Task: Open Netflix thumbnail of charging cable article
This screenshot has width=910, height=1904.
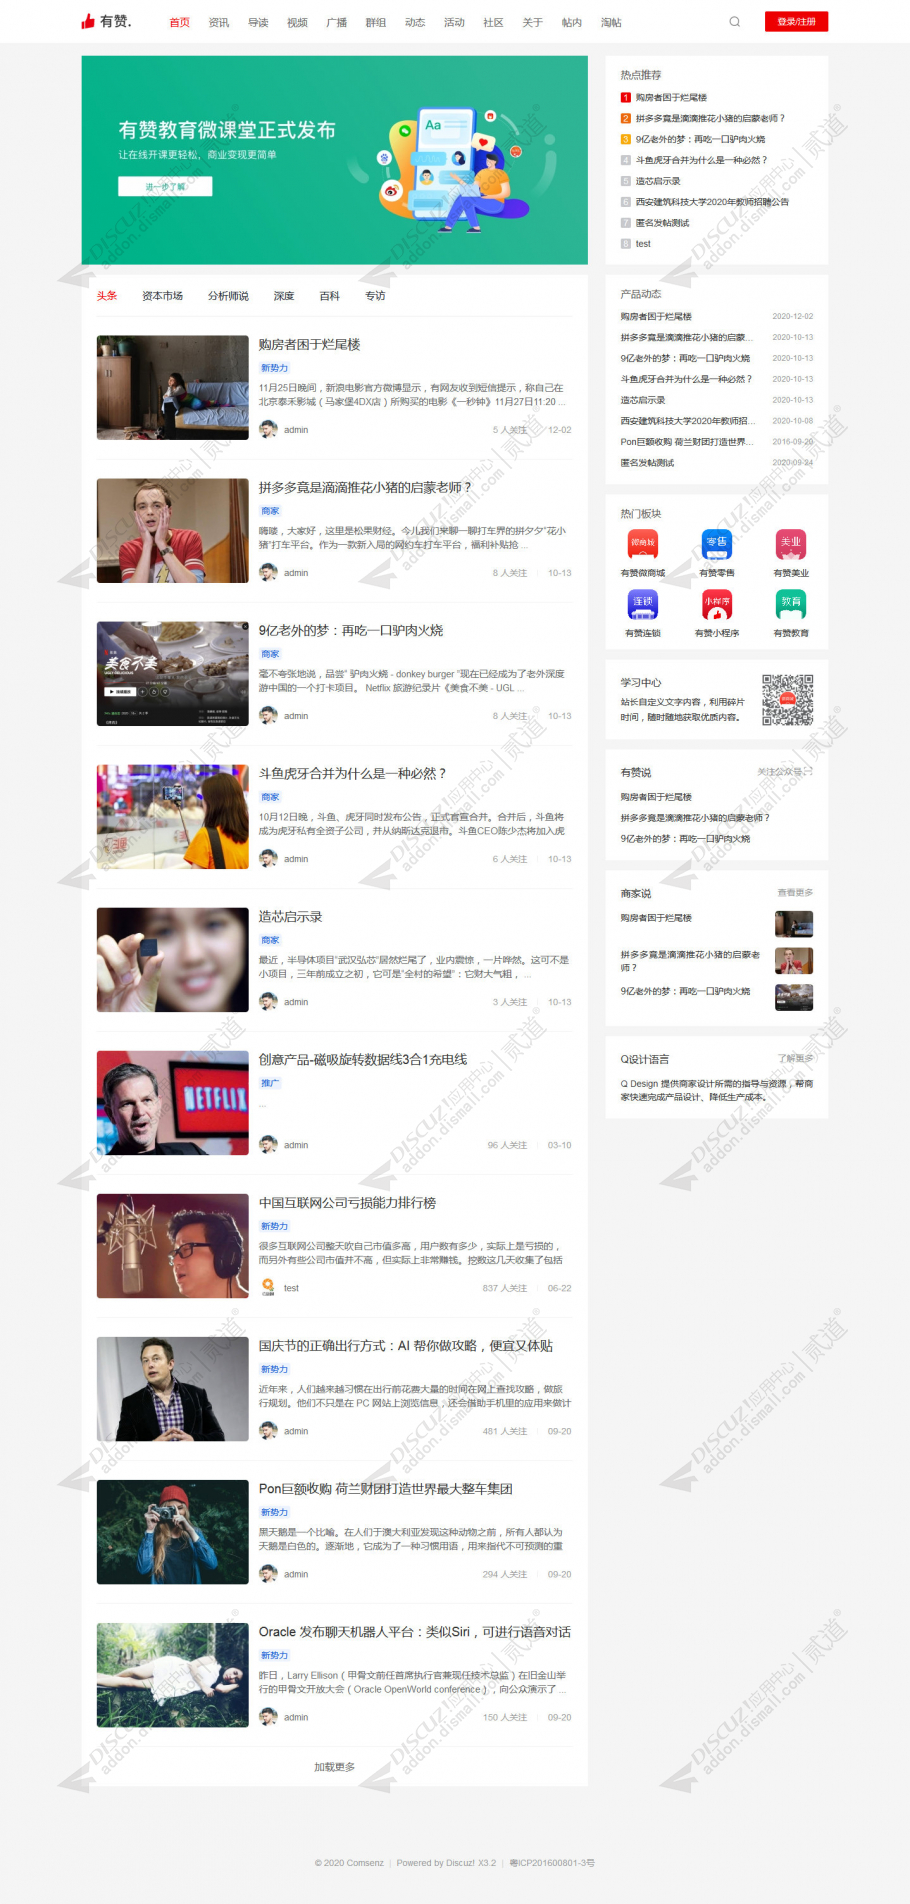Action: point(172,1102)
